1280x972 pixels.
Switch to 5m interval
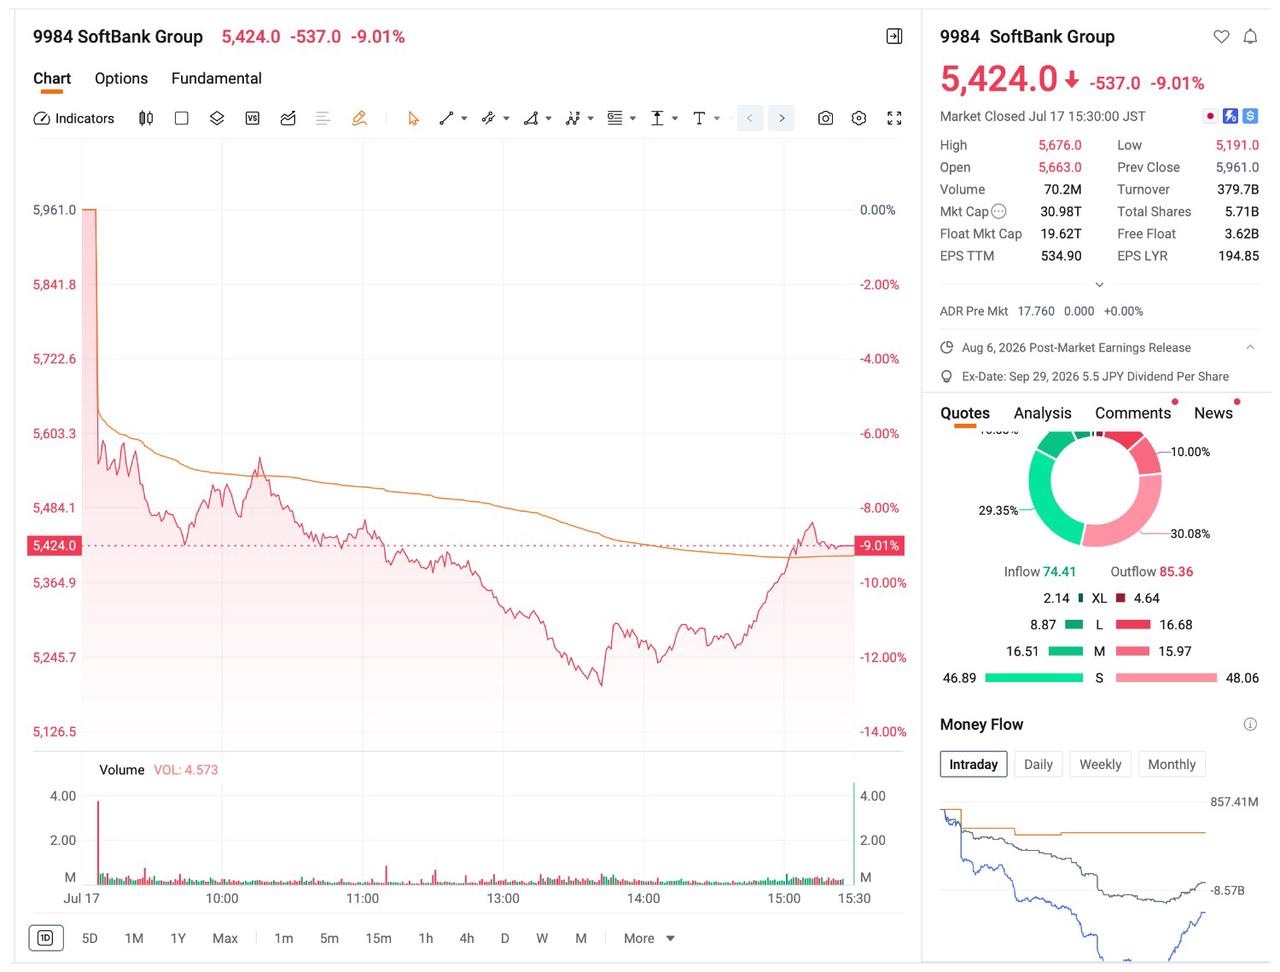(x=329, y=938)
